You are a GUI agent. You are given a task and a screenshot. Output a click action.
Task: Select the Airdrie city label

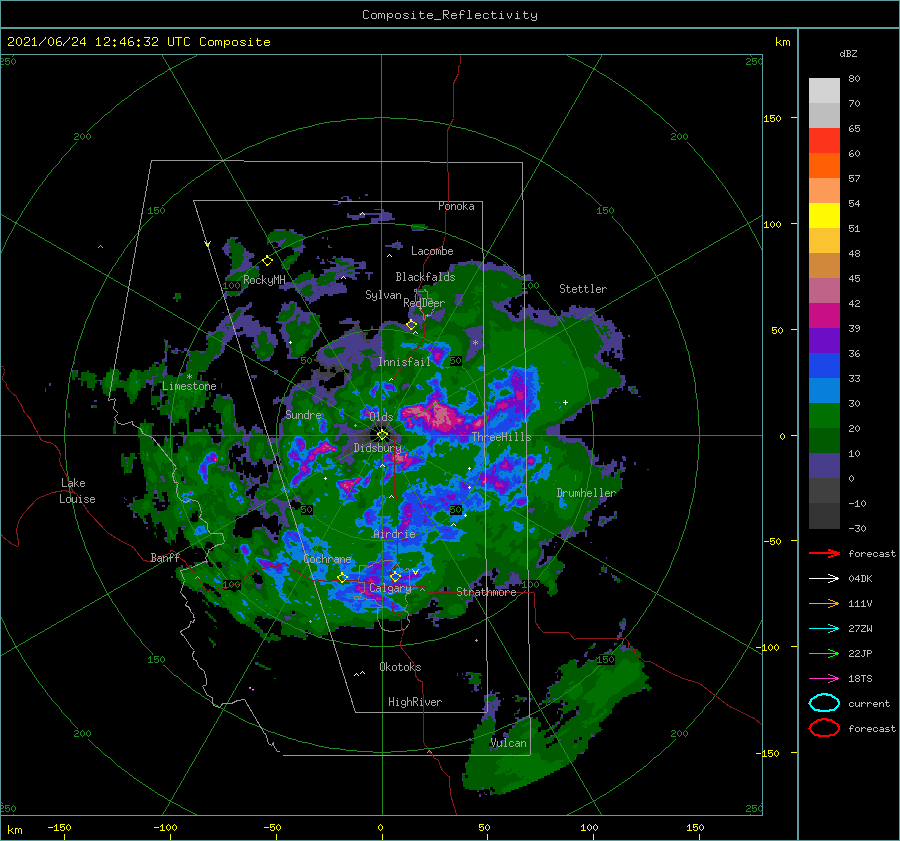coord(394,534)
